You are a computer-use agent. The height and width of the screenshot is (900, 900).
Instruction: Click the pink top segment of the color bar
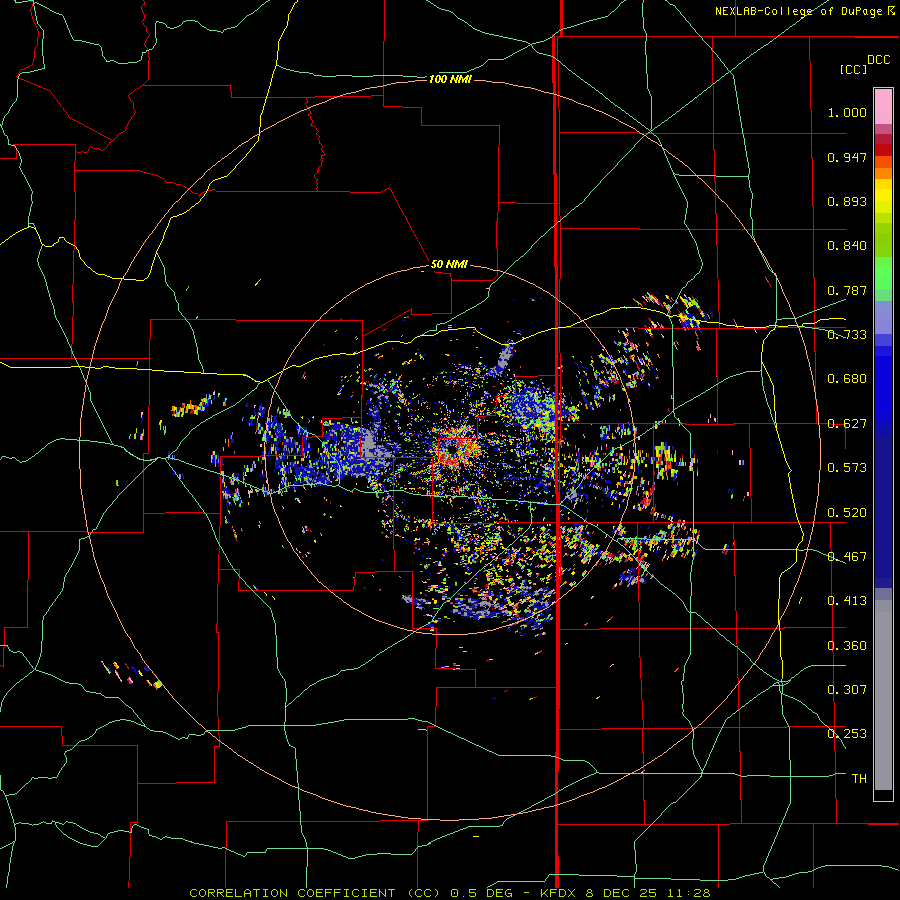pyautogui.click(x=883, y=106)
